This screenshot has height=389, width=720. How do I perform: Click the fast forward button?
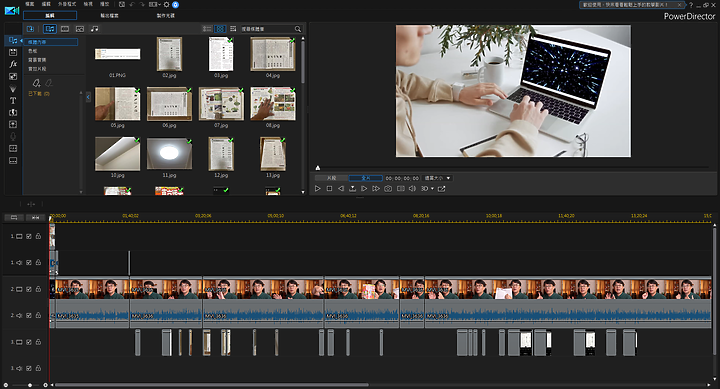(x=376, y=189)
